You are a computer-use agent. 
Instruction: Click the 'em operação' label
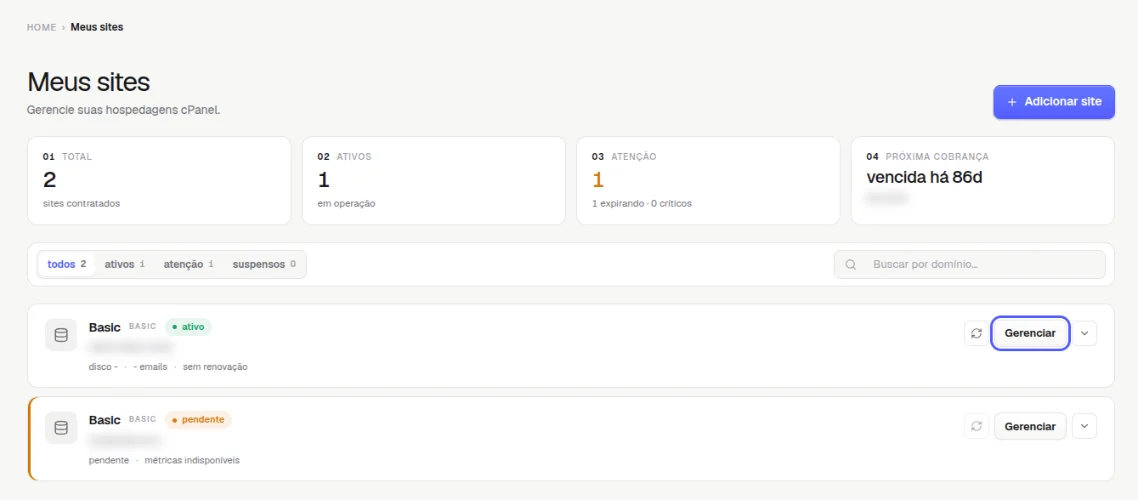pos(346,203)
